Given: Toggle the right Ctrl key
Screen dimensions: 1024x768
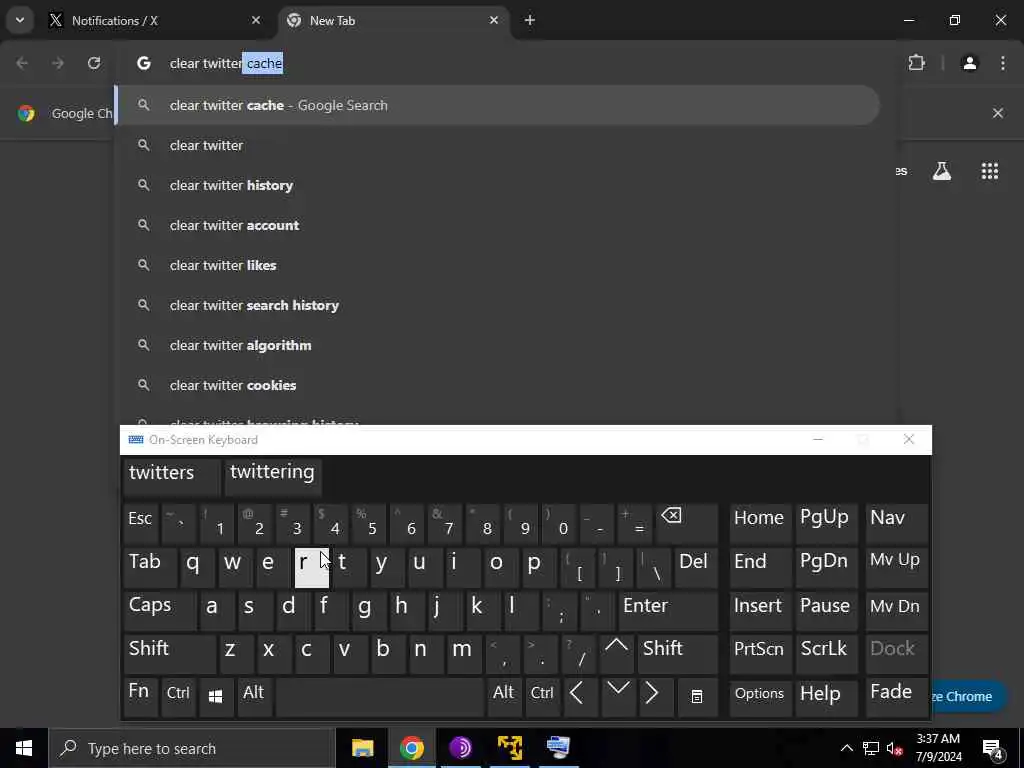Looking at the screenshot, I should click(x=541, y=697).
